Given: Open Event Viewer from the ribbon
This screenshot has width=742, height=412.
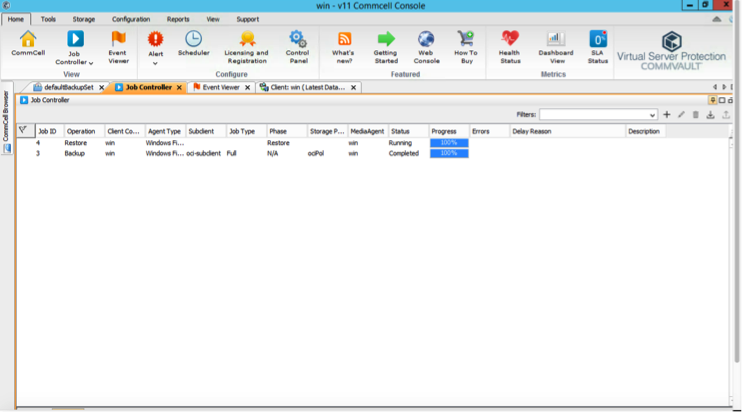Looking at the screenshot, I should coord(118,47).
